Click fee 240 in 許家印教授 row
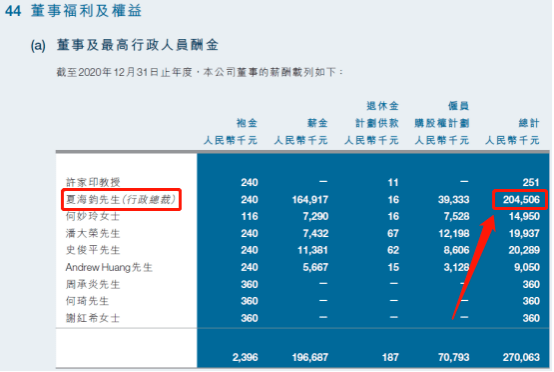The image size is (554, 372). tap(249, 182)
